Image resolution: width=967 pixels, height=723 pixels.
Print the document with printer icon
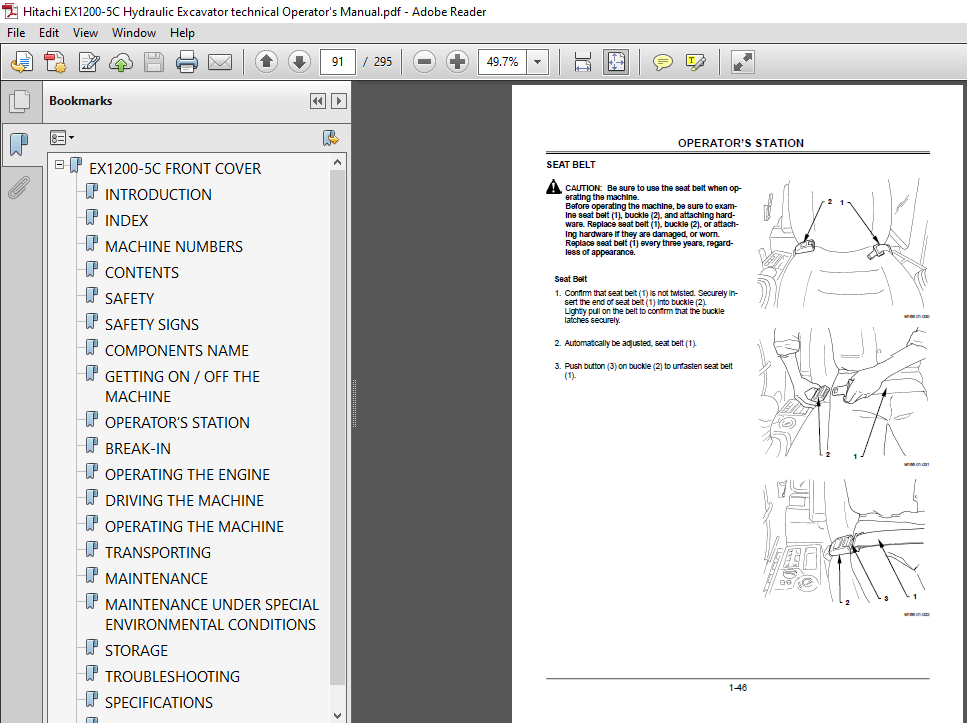click(186, 62)
